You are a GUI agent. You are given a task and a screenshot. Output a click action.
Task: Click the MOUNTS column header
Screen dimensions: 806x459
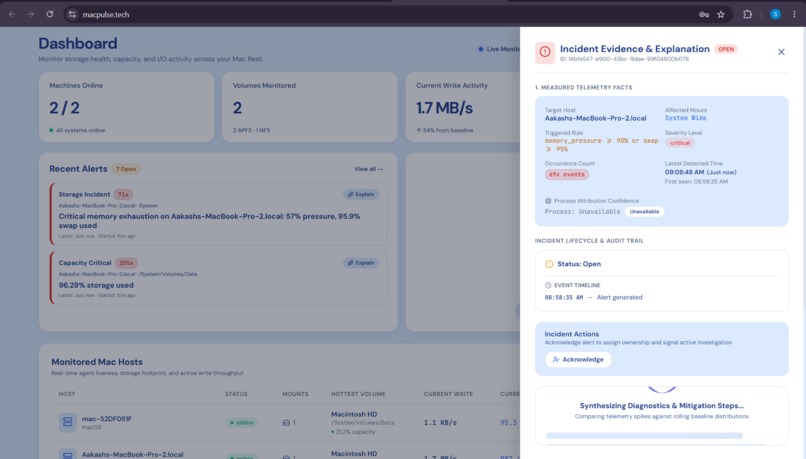[x=296, y=394]
